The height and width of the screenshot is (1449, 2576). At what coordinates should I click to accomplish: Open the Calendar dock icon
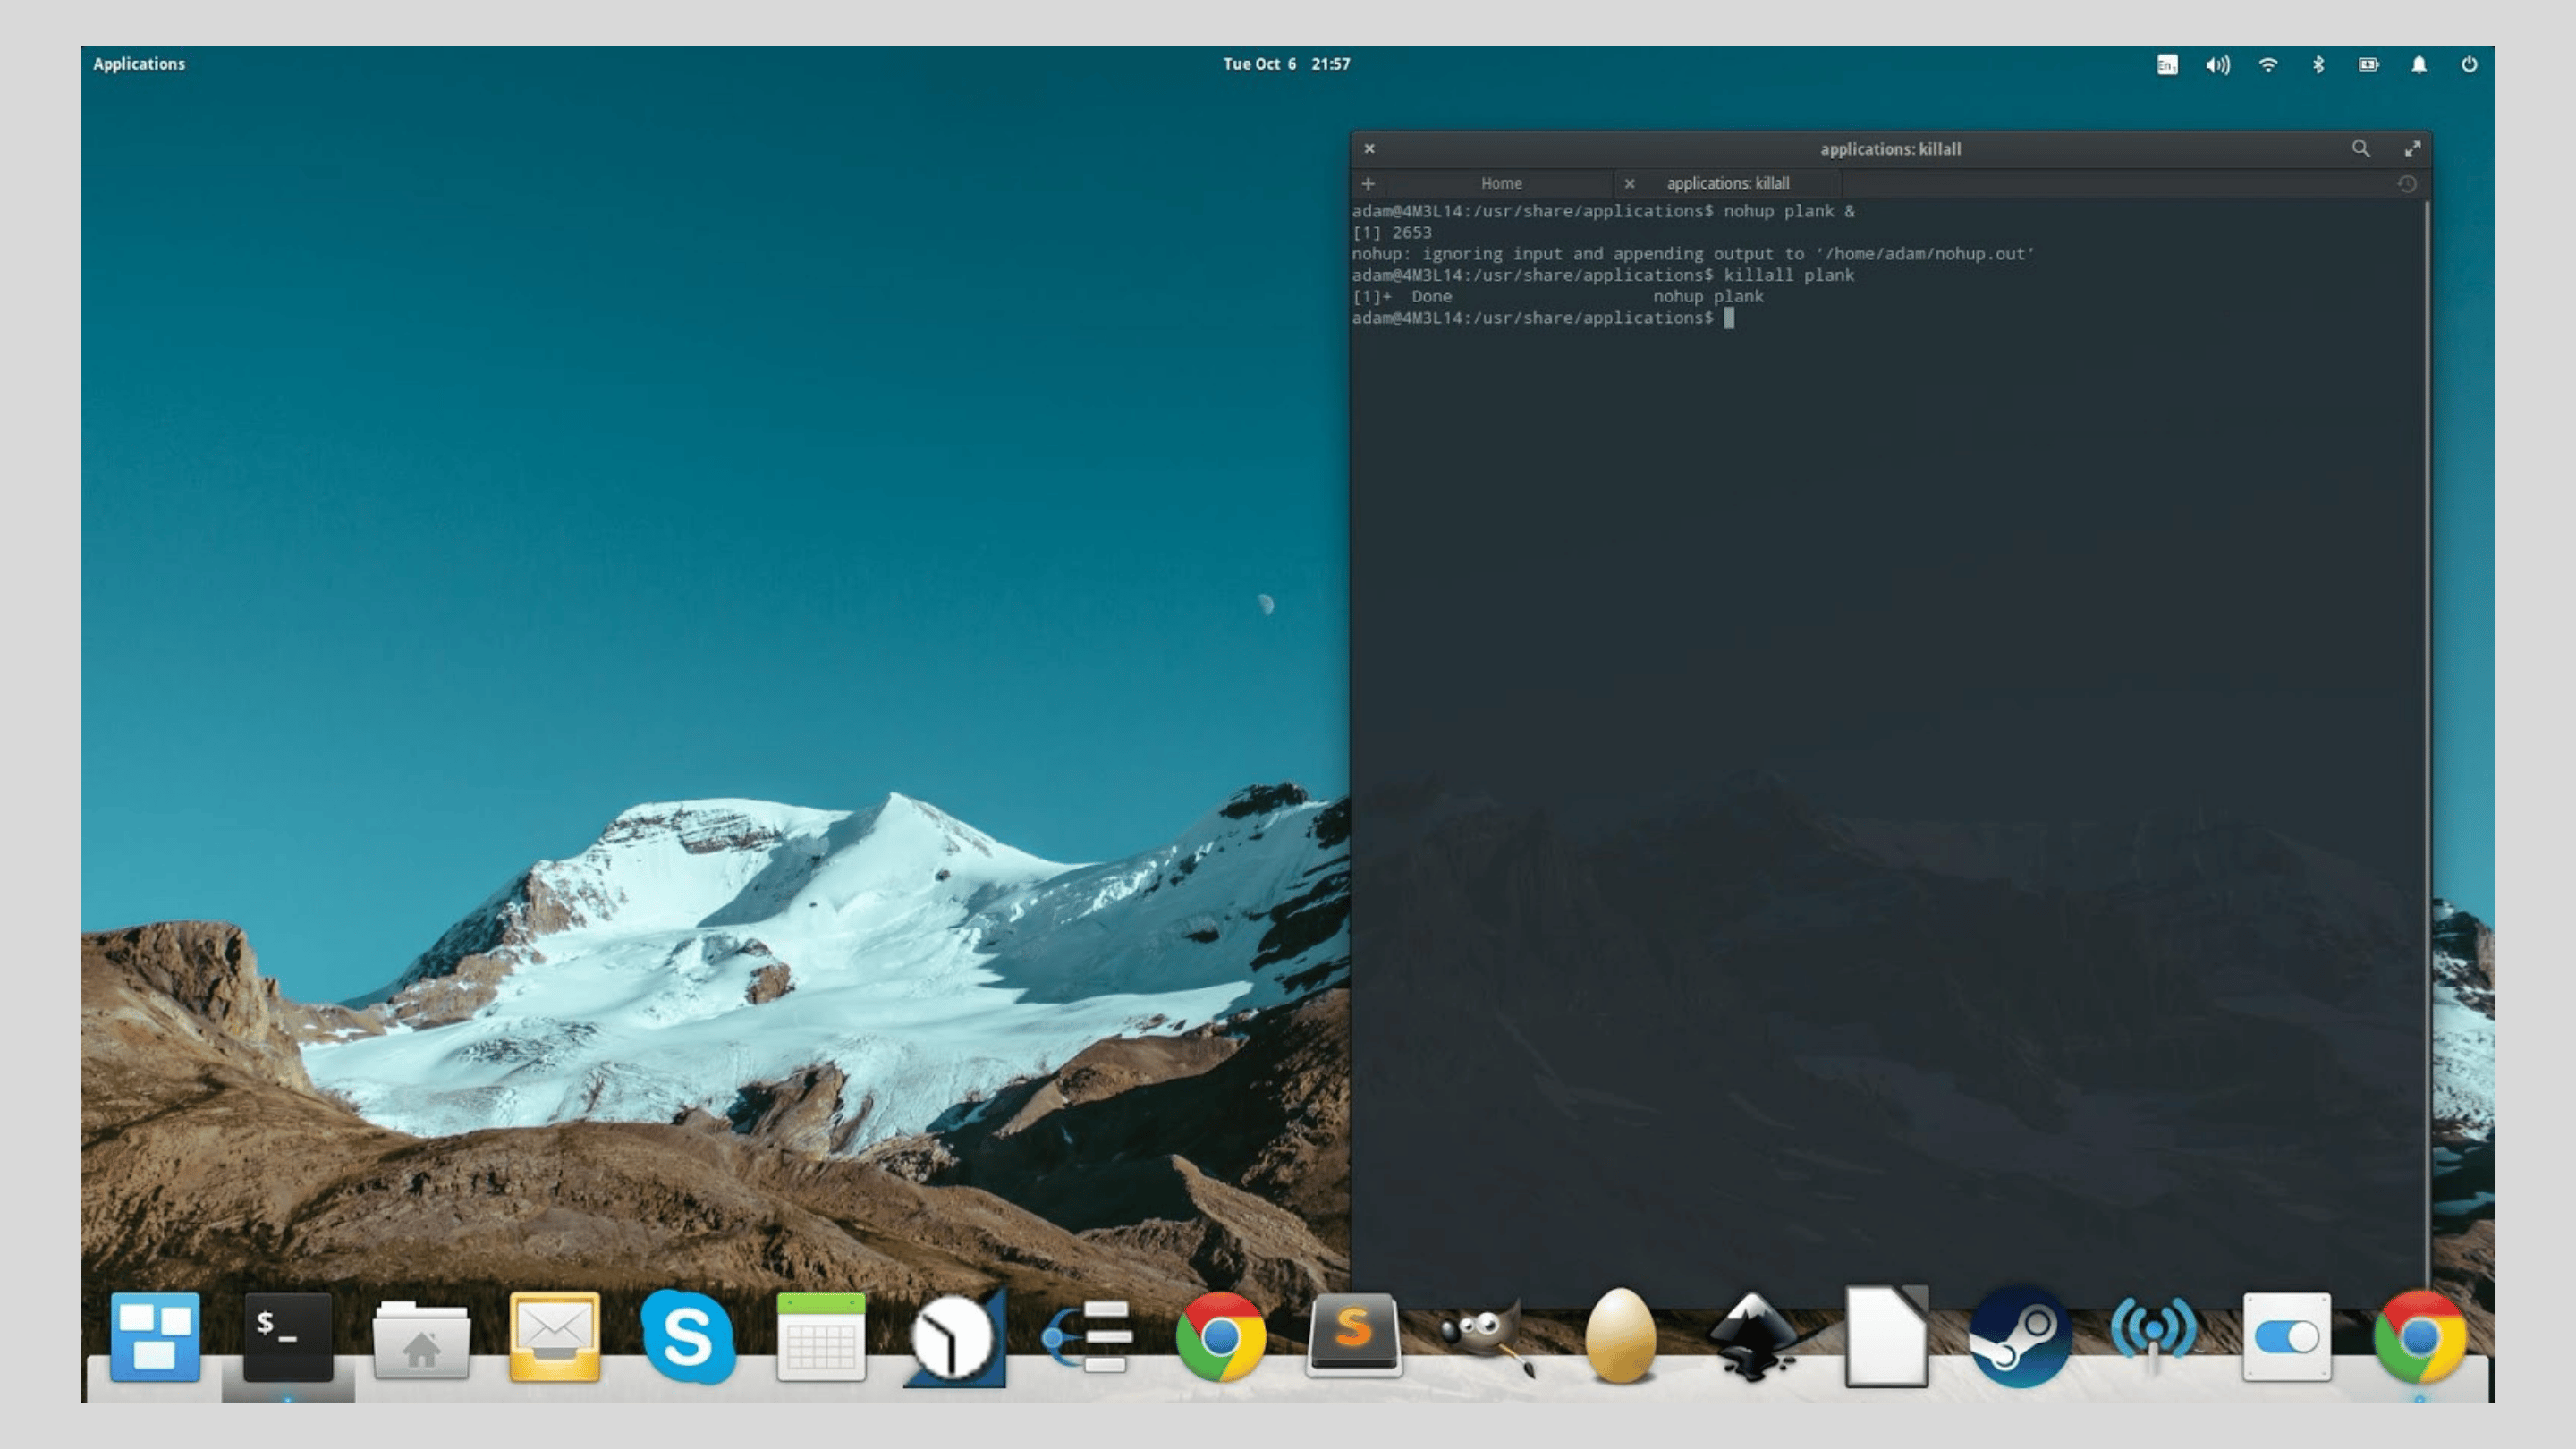coord(821,1337)
